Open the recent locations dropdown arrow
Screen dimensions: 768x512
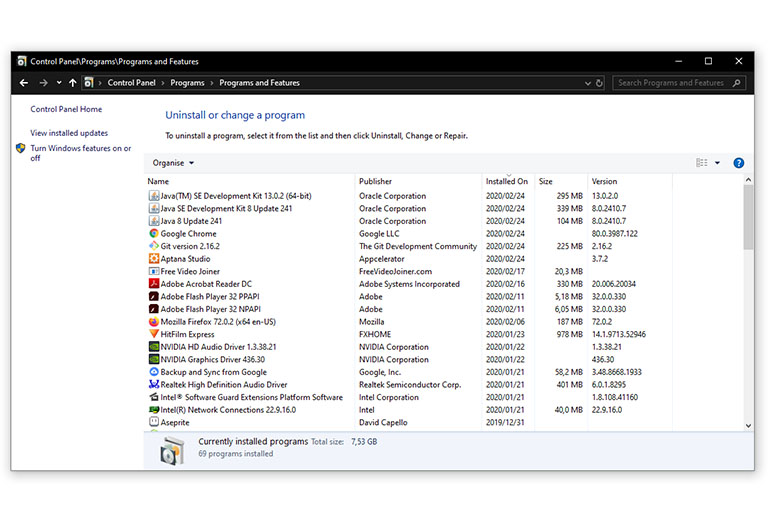tap(59, 83)
